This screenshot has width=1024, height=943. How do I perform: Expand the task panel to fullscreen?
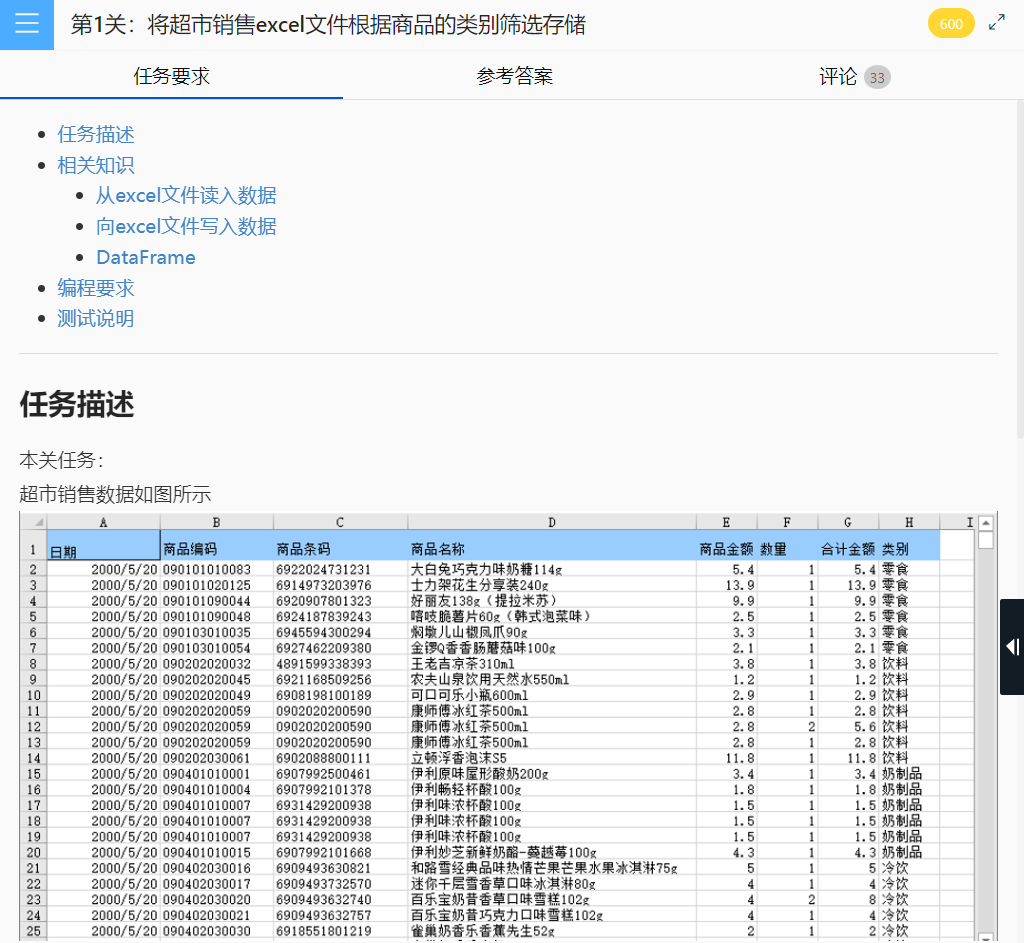[995, 22]
